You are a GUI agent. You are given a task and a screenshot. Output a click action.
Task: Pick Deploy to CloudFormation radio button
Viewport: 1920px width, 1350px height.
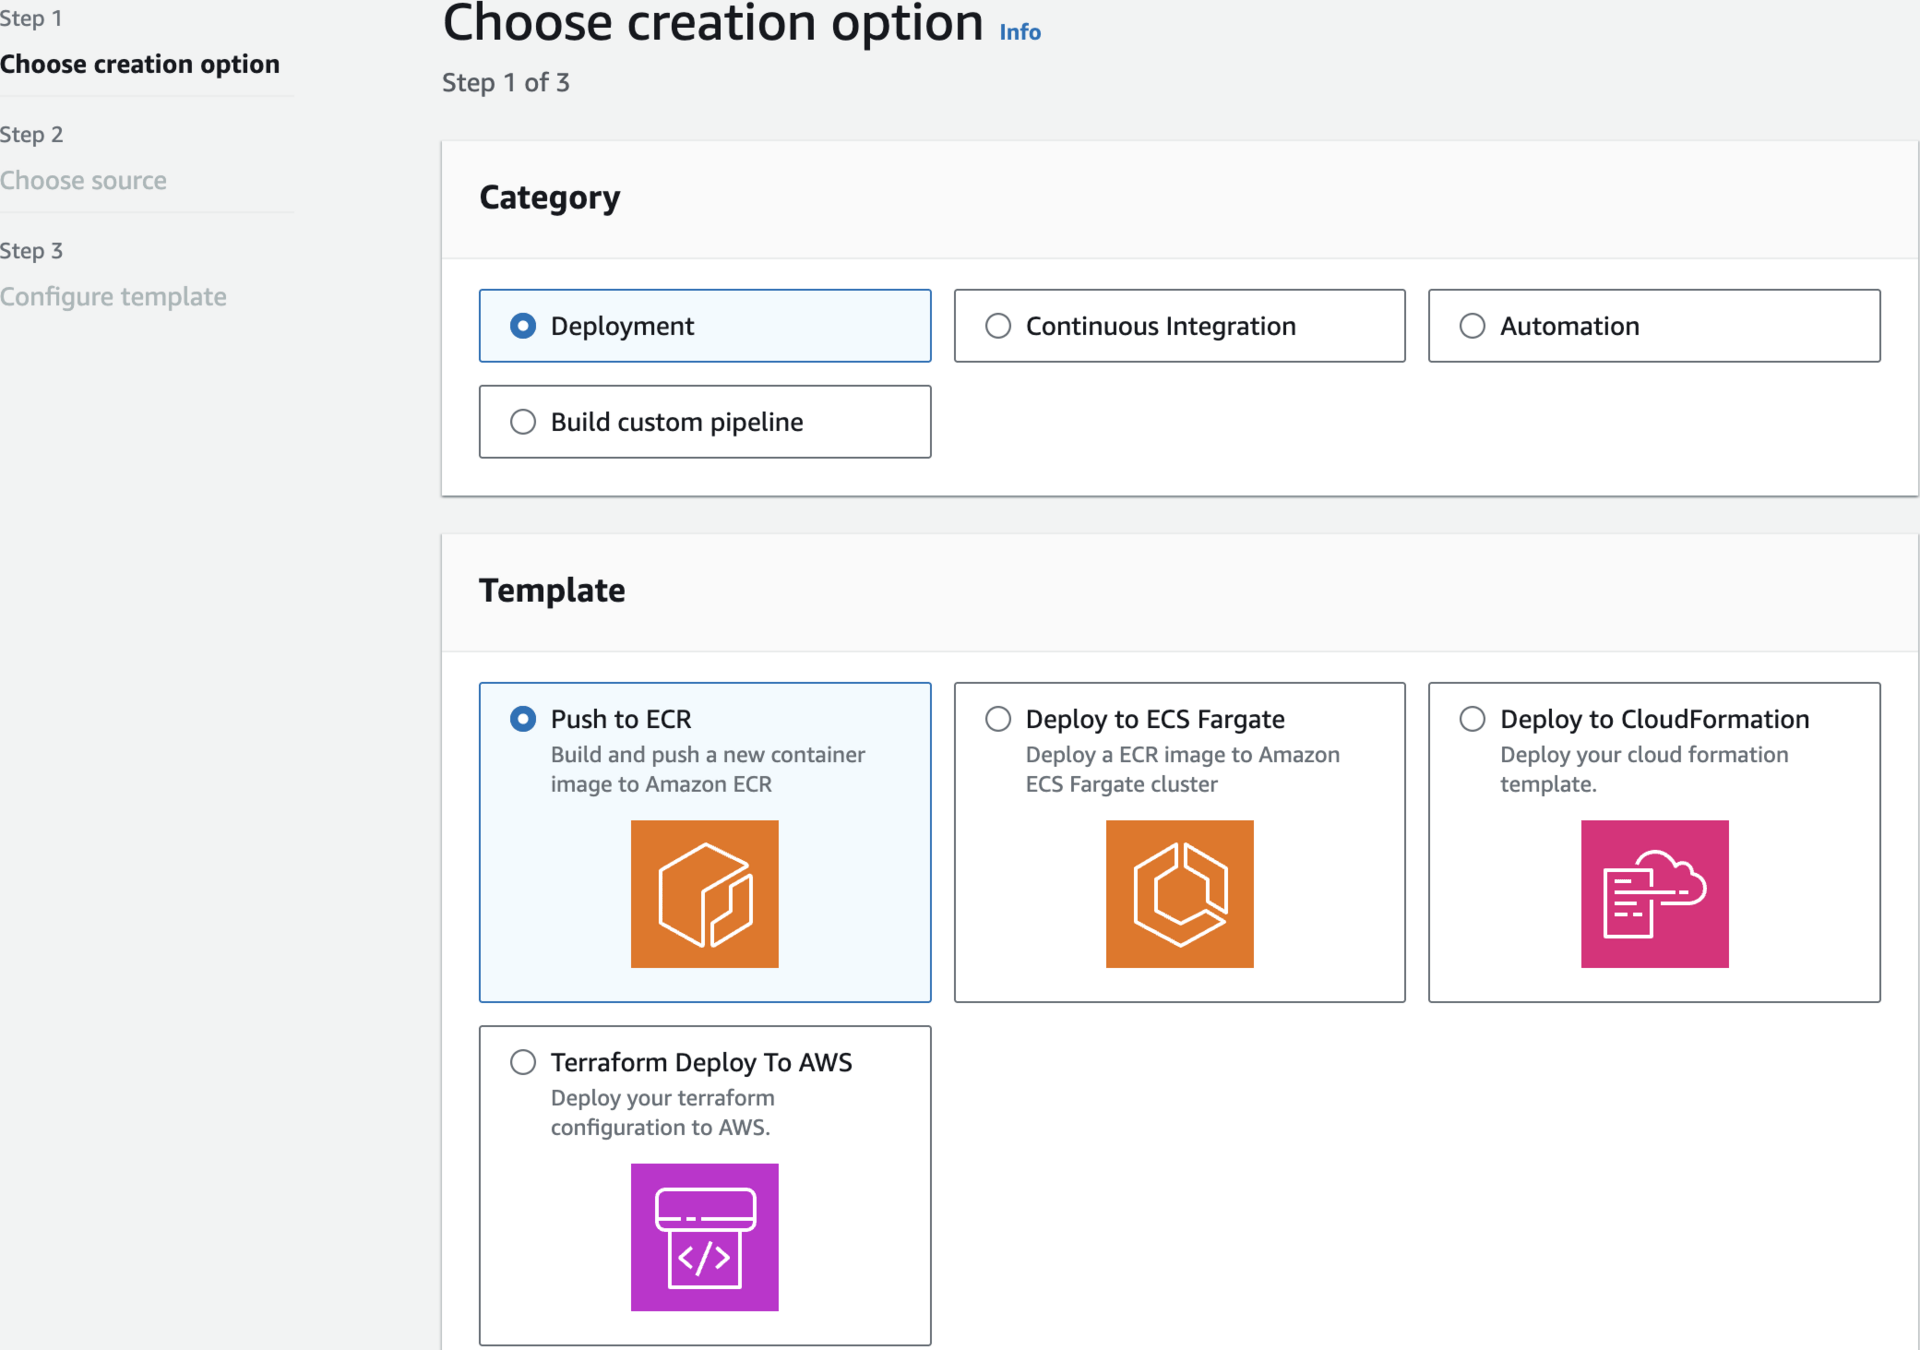[1472, 719]
